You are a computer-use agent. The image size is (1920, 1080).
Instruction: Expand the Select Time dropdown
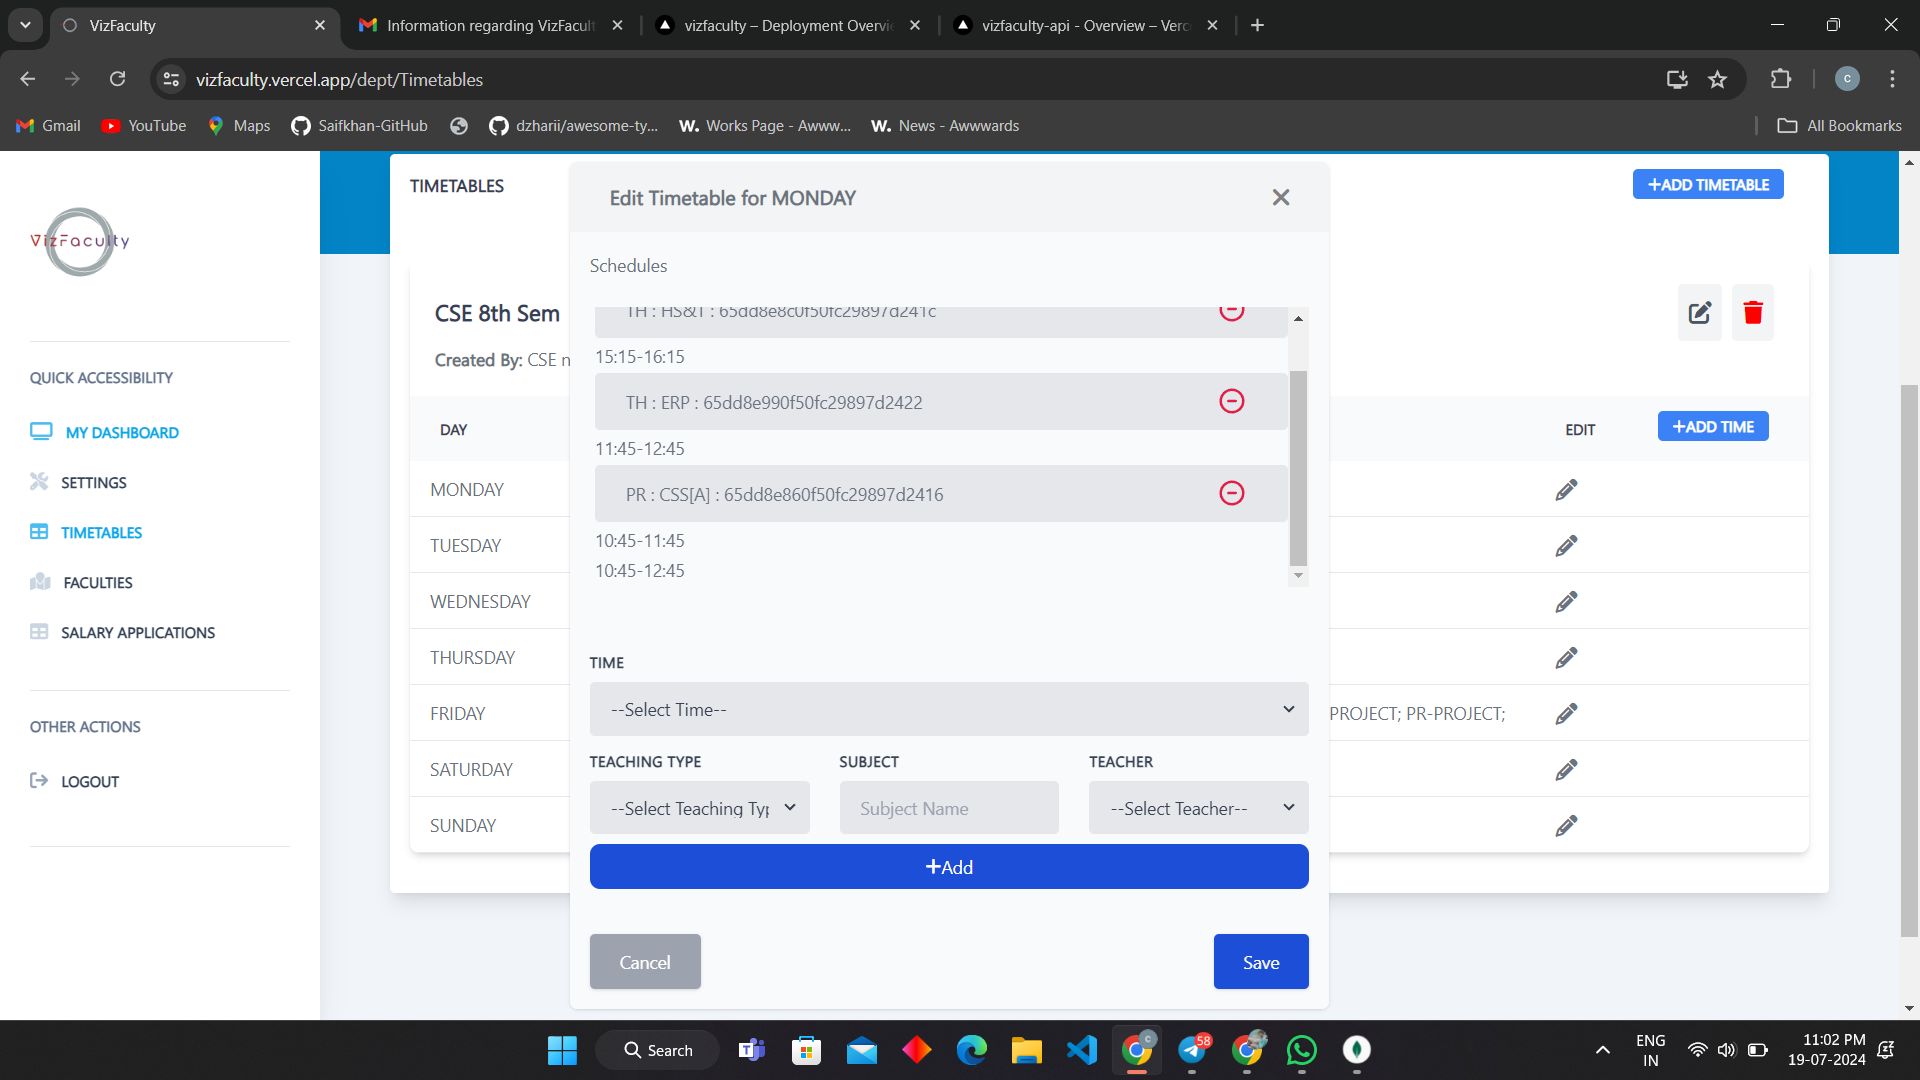point(949,709)
